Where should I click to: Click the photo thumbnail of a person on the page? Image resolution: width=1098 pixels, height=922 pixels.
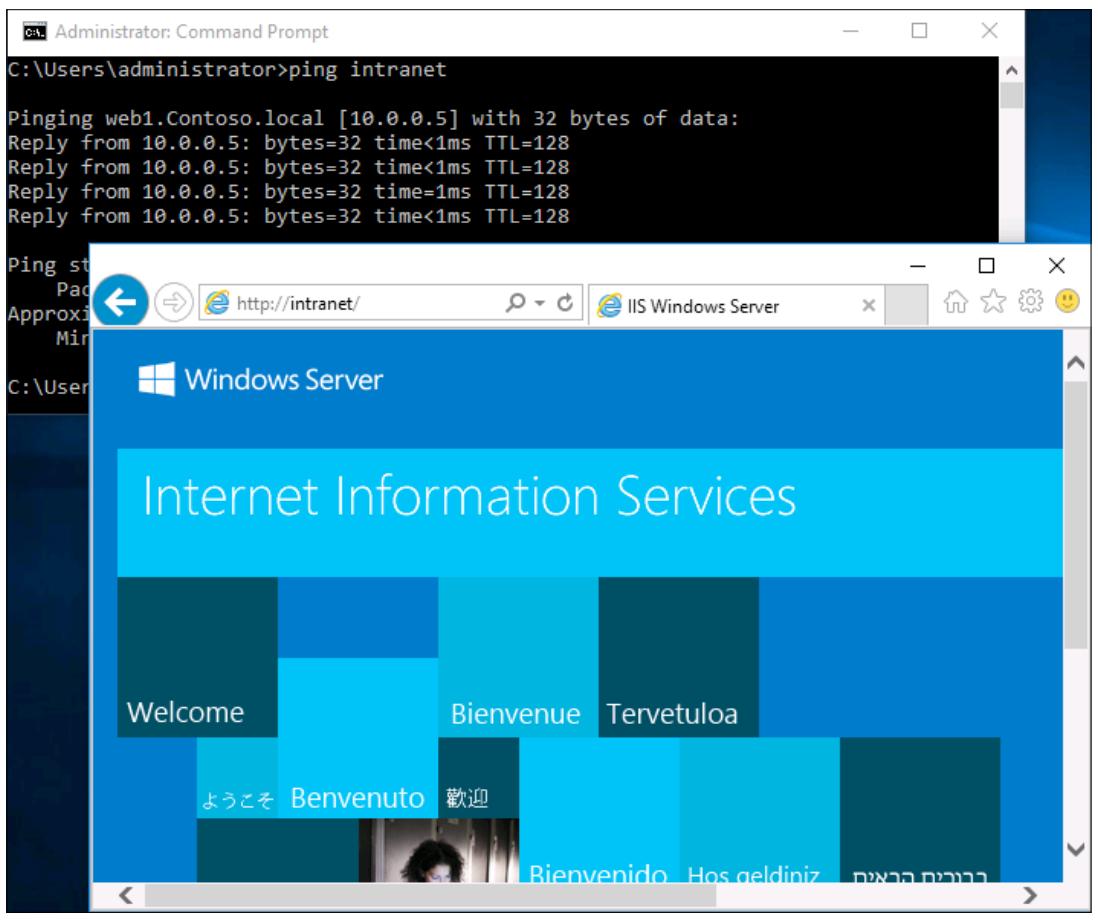(x=438, y=850)
